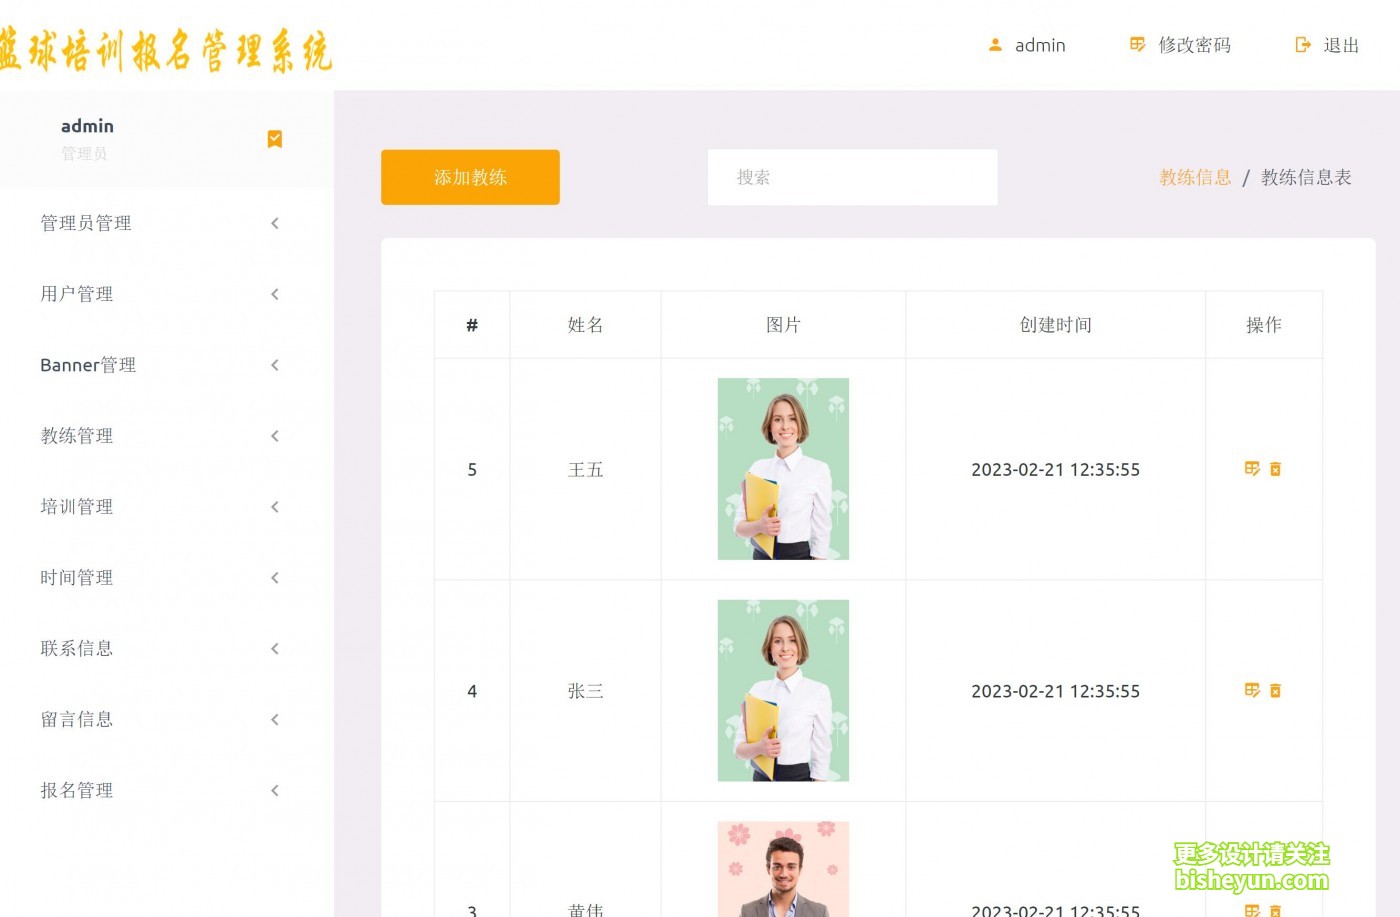Click 王五's coach photo thumbnail

(783, 469)
